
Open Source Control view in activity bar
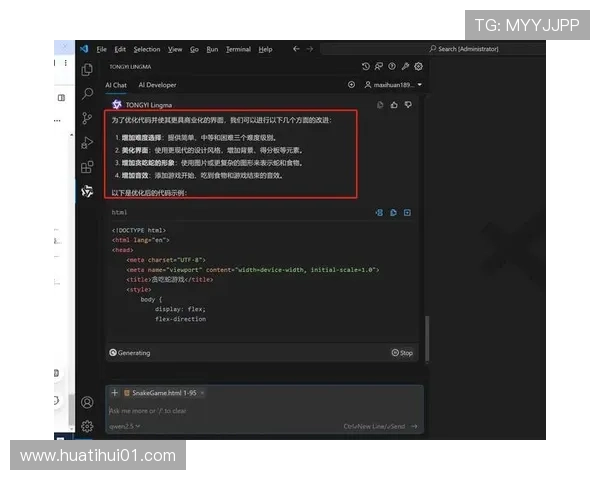click(88, 118)
